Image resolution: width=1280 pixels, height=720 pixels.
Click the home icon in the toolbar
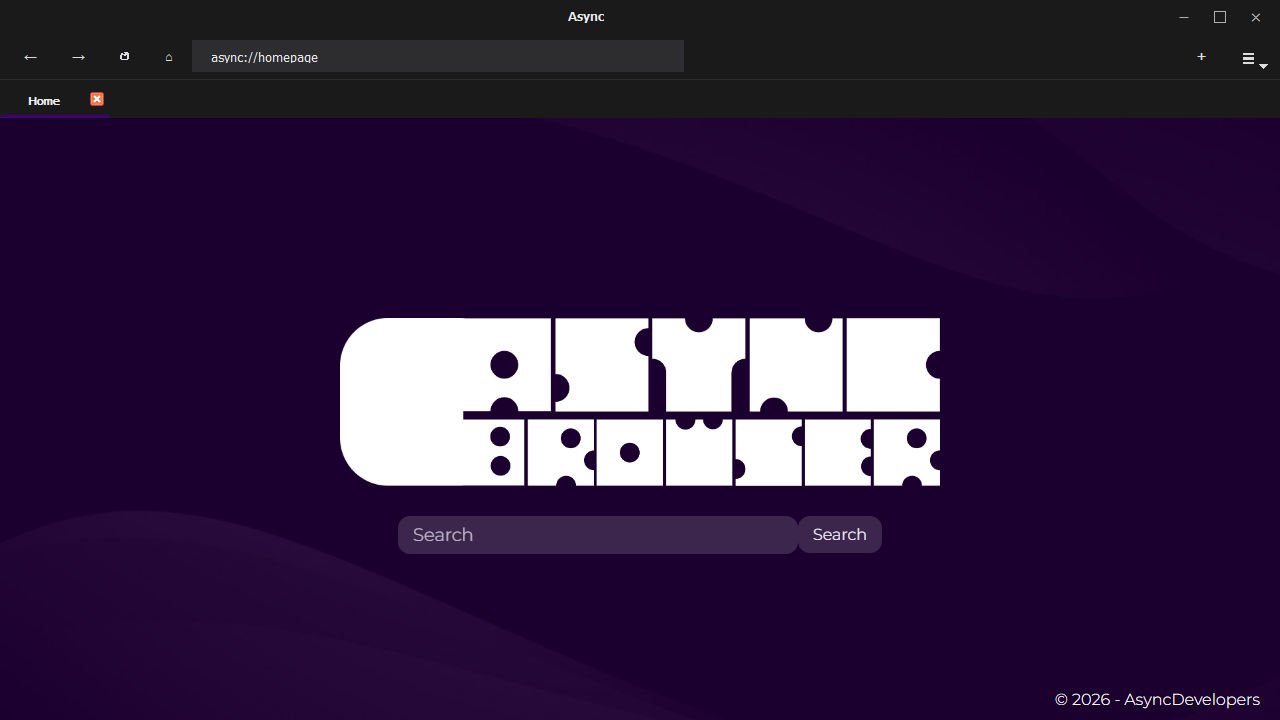tap(169, 57)
